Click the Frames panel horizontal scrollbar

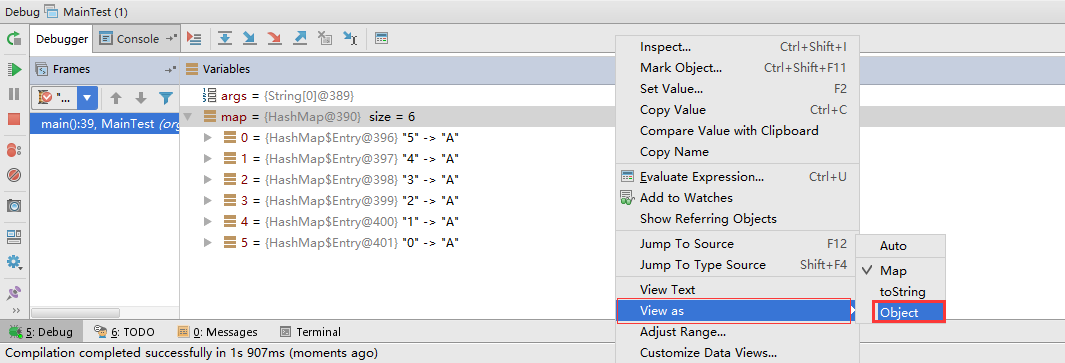tap(76, 313)
